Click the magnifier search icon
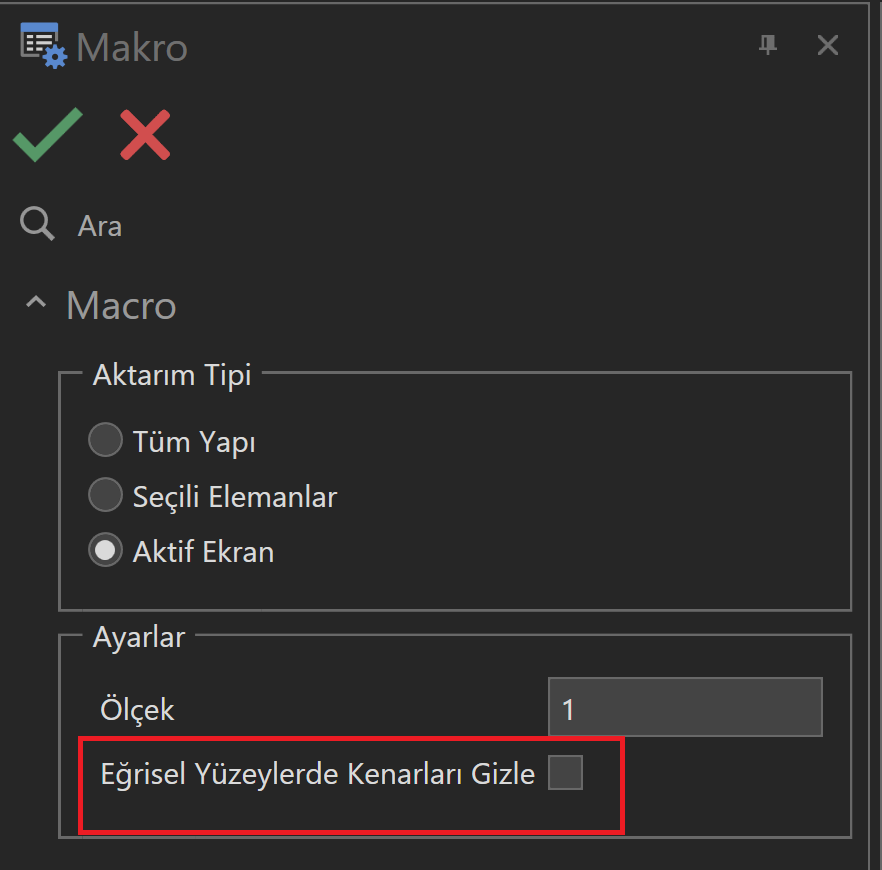The height and width of the screenshot is (870, 882). pyautogui.click(x=38, y=225)
